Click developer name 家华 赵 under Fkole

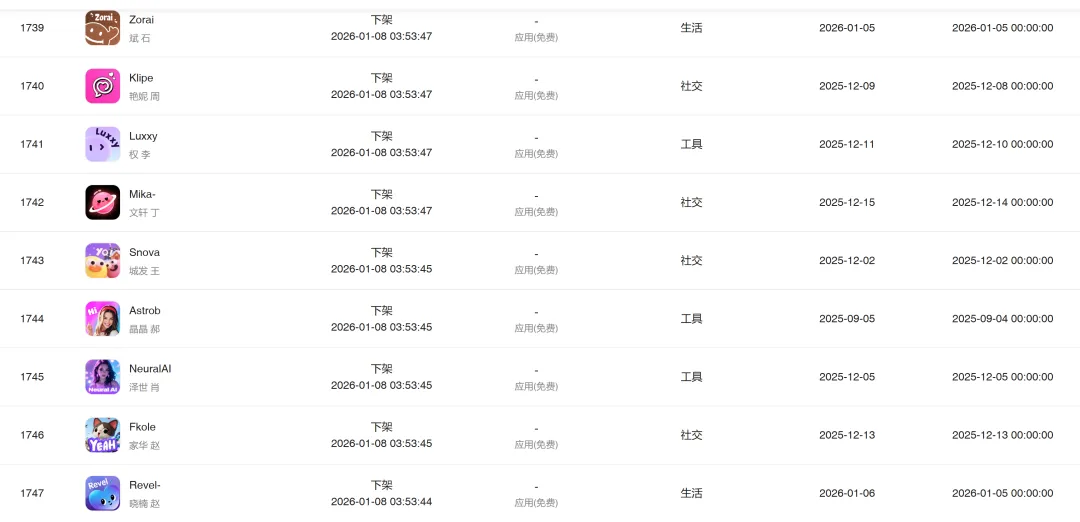144,446
